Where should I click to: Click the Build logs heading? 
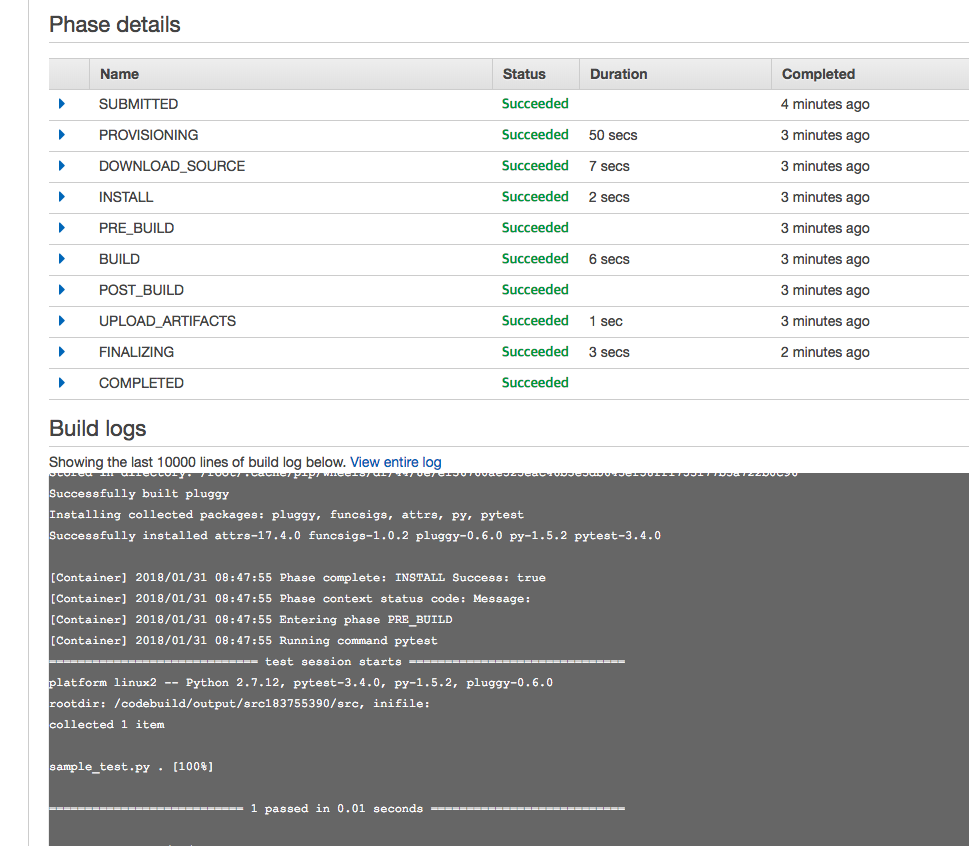pos(98,429)
